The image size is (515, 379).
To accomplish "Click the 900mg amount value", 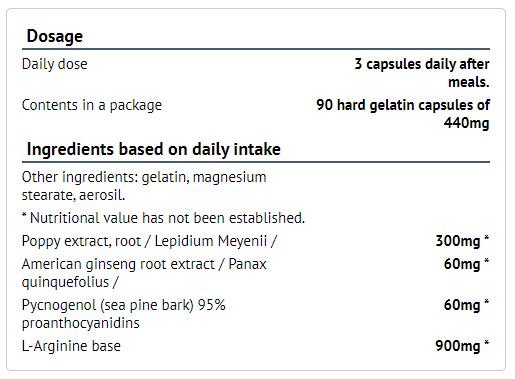I will (462, 346).
